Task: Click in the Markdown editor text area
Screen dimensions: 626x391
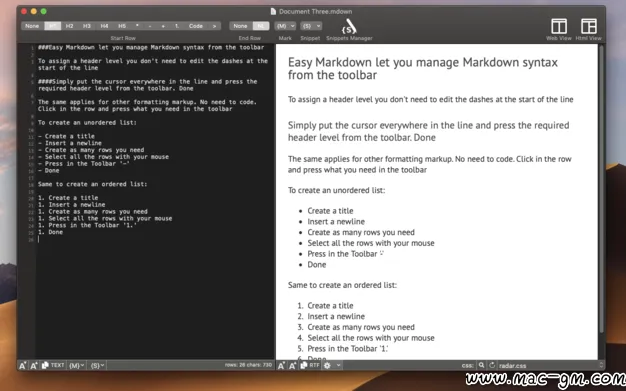Action: (x=156, y=201)
